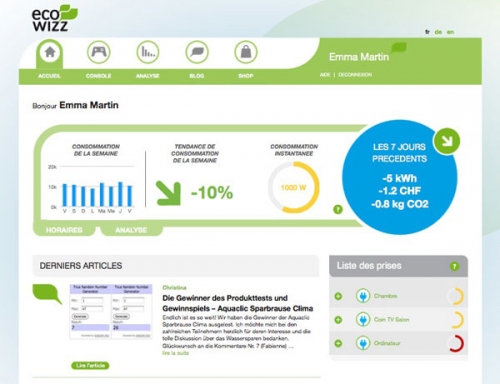The image size is (500, 384).
Task: Open help icon near instantaneous consumption
Action: pos(338,209)
